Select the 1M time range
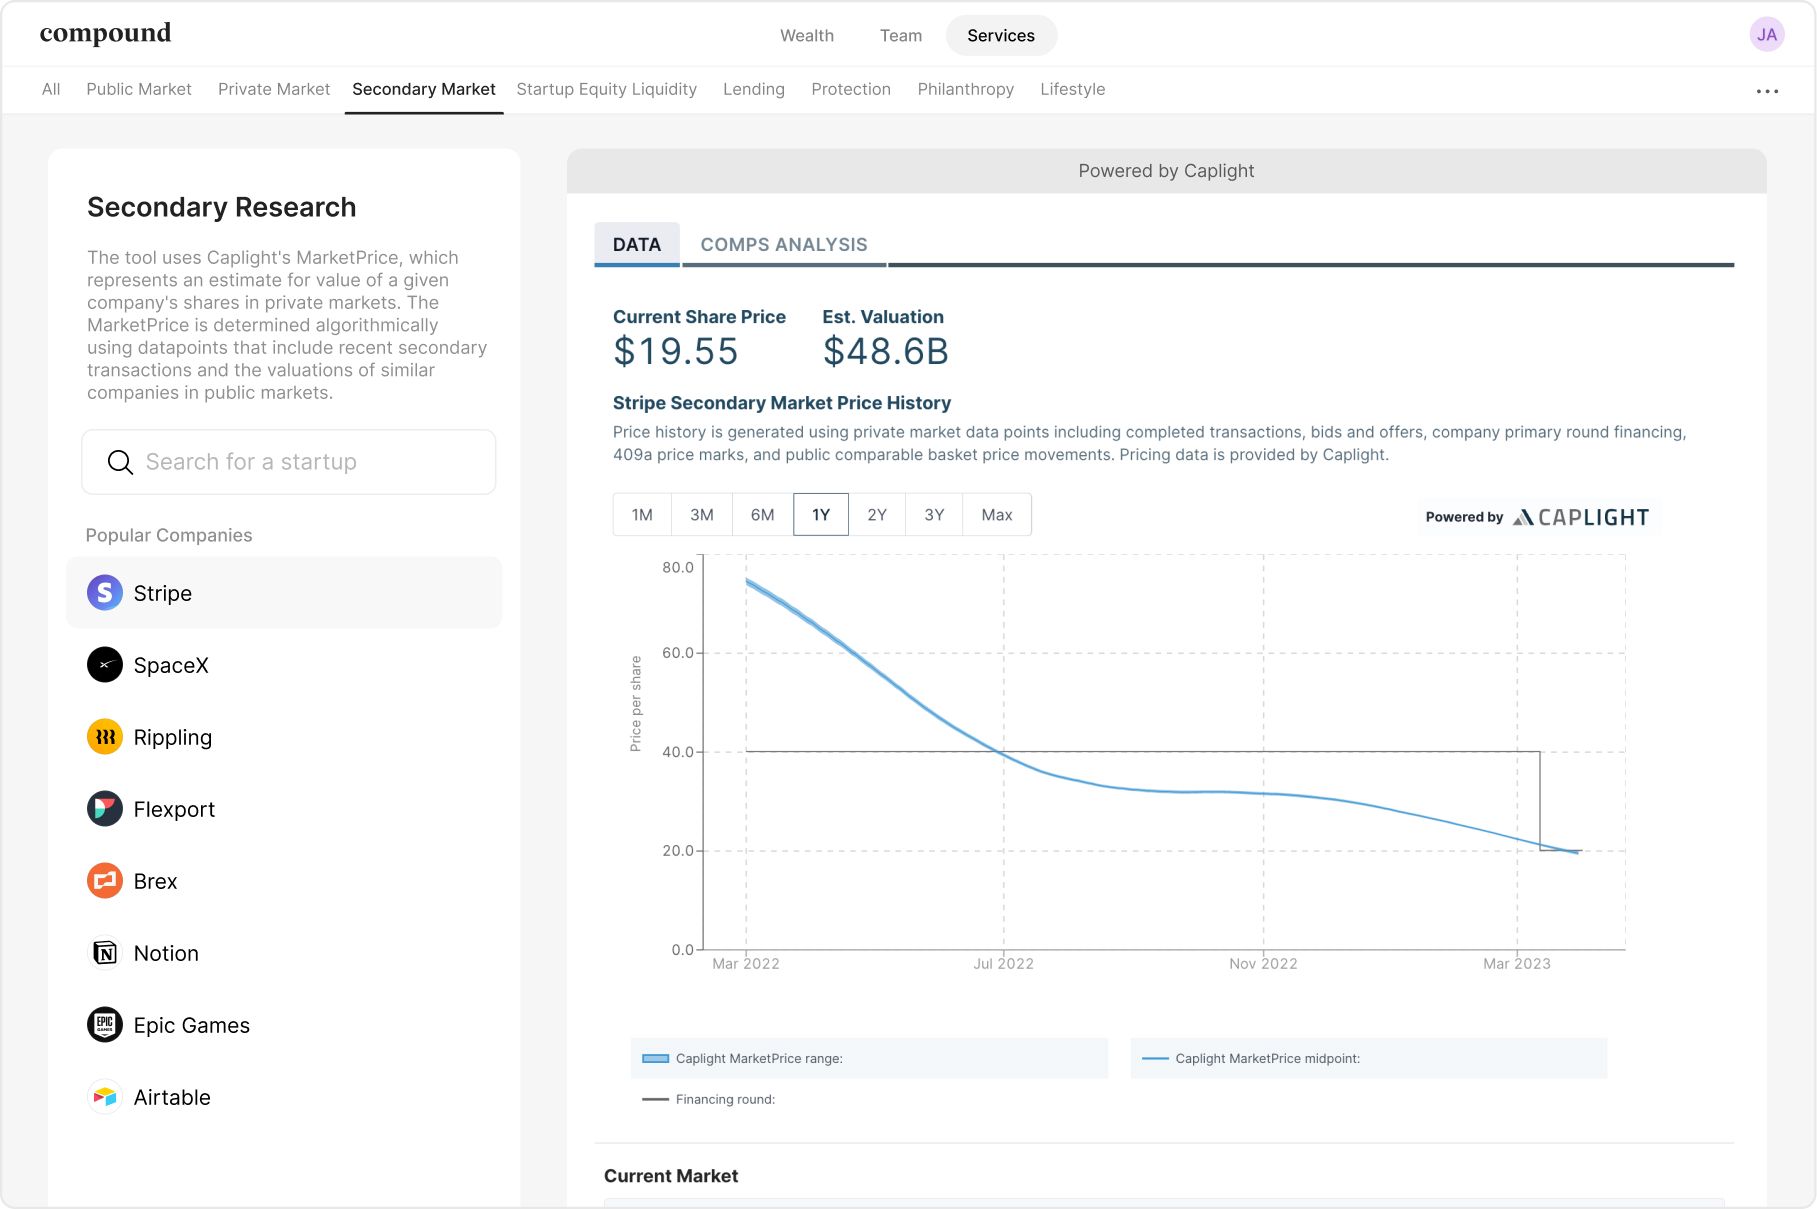Viewport: 1817px width, 1209px height. (x=642, y=515)
